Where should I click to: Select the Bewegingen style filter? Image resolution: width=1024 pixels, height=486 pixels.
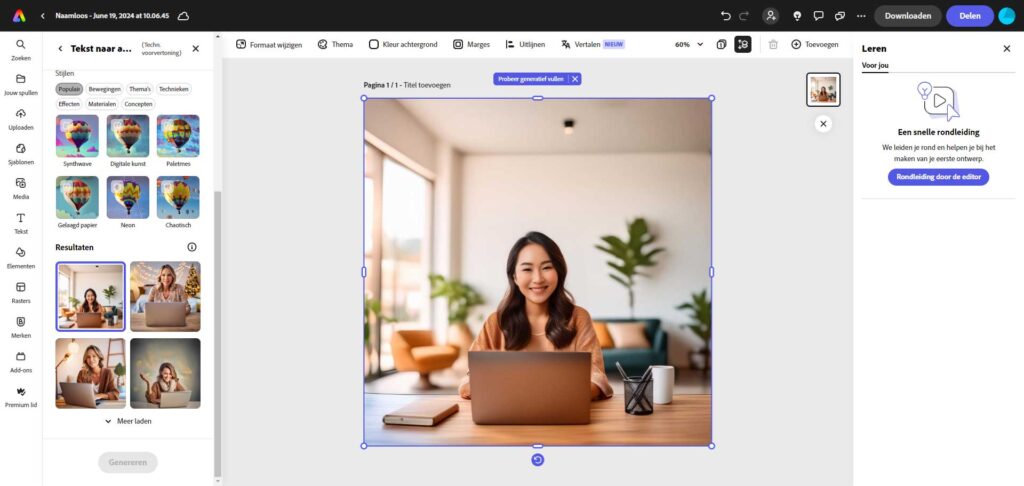coord(104,89)
